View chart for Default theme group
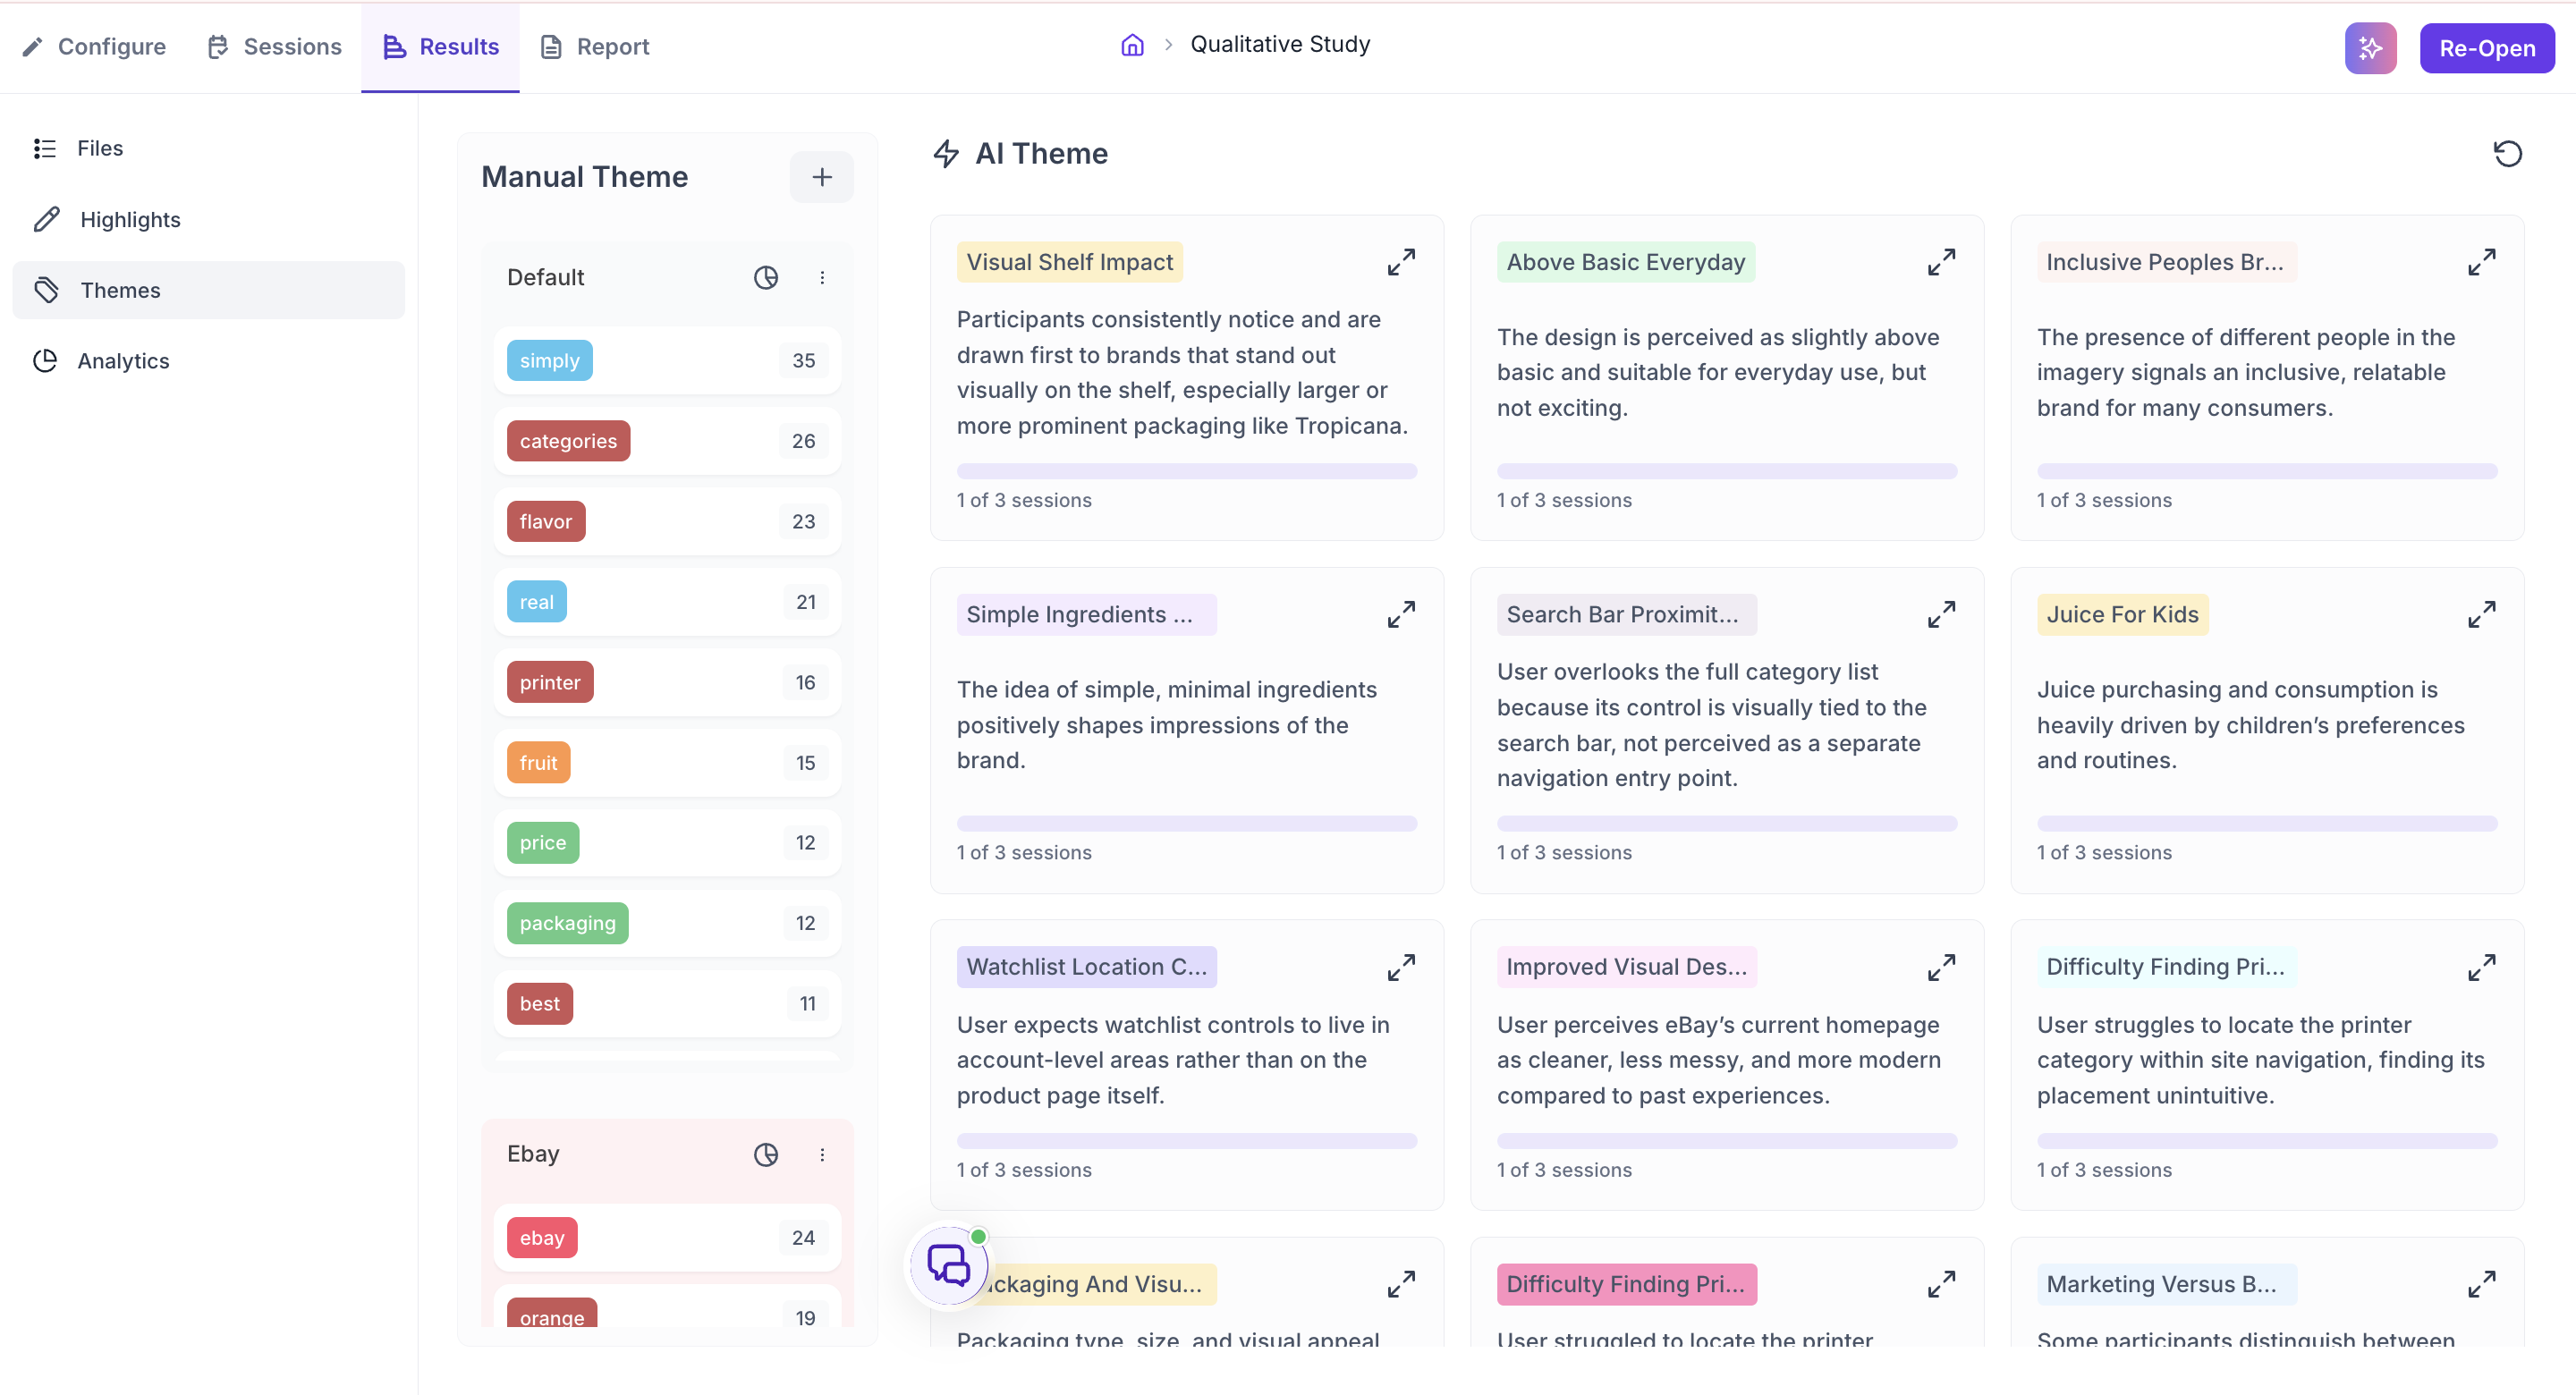Screen dimensions: 2576x1395 pyautogui.click(x=765, y=278)
